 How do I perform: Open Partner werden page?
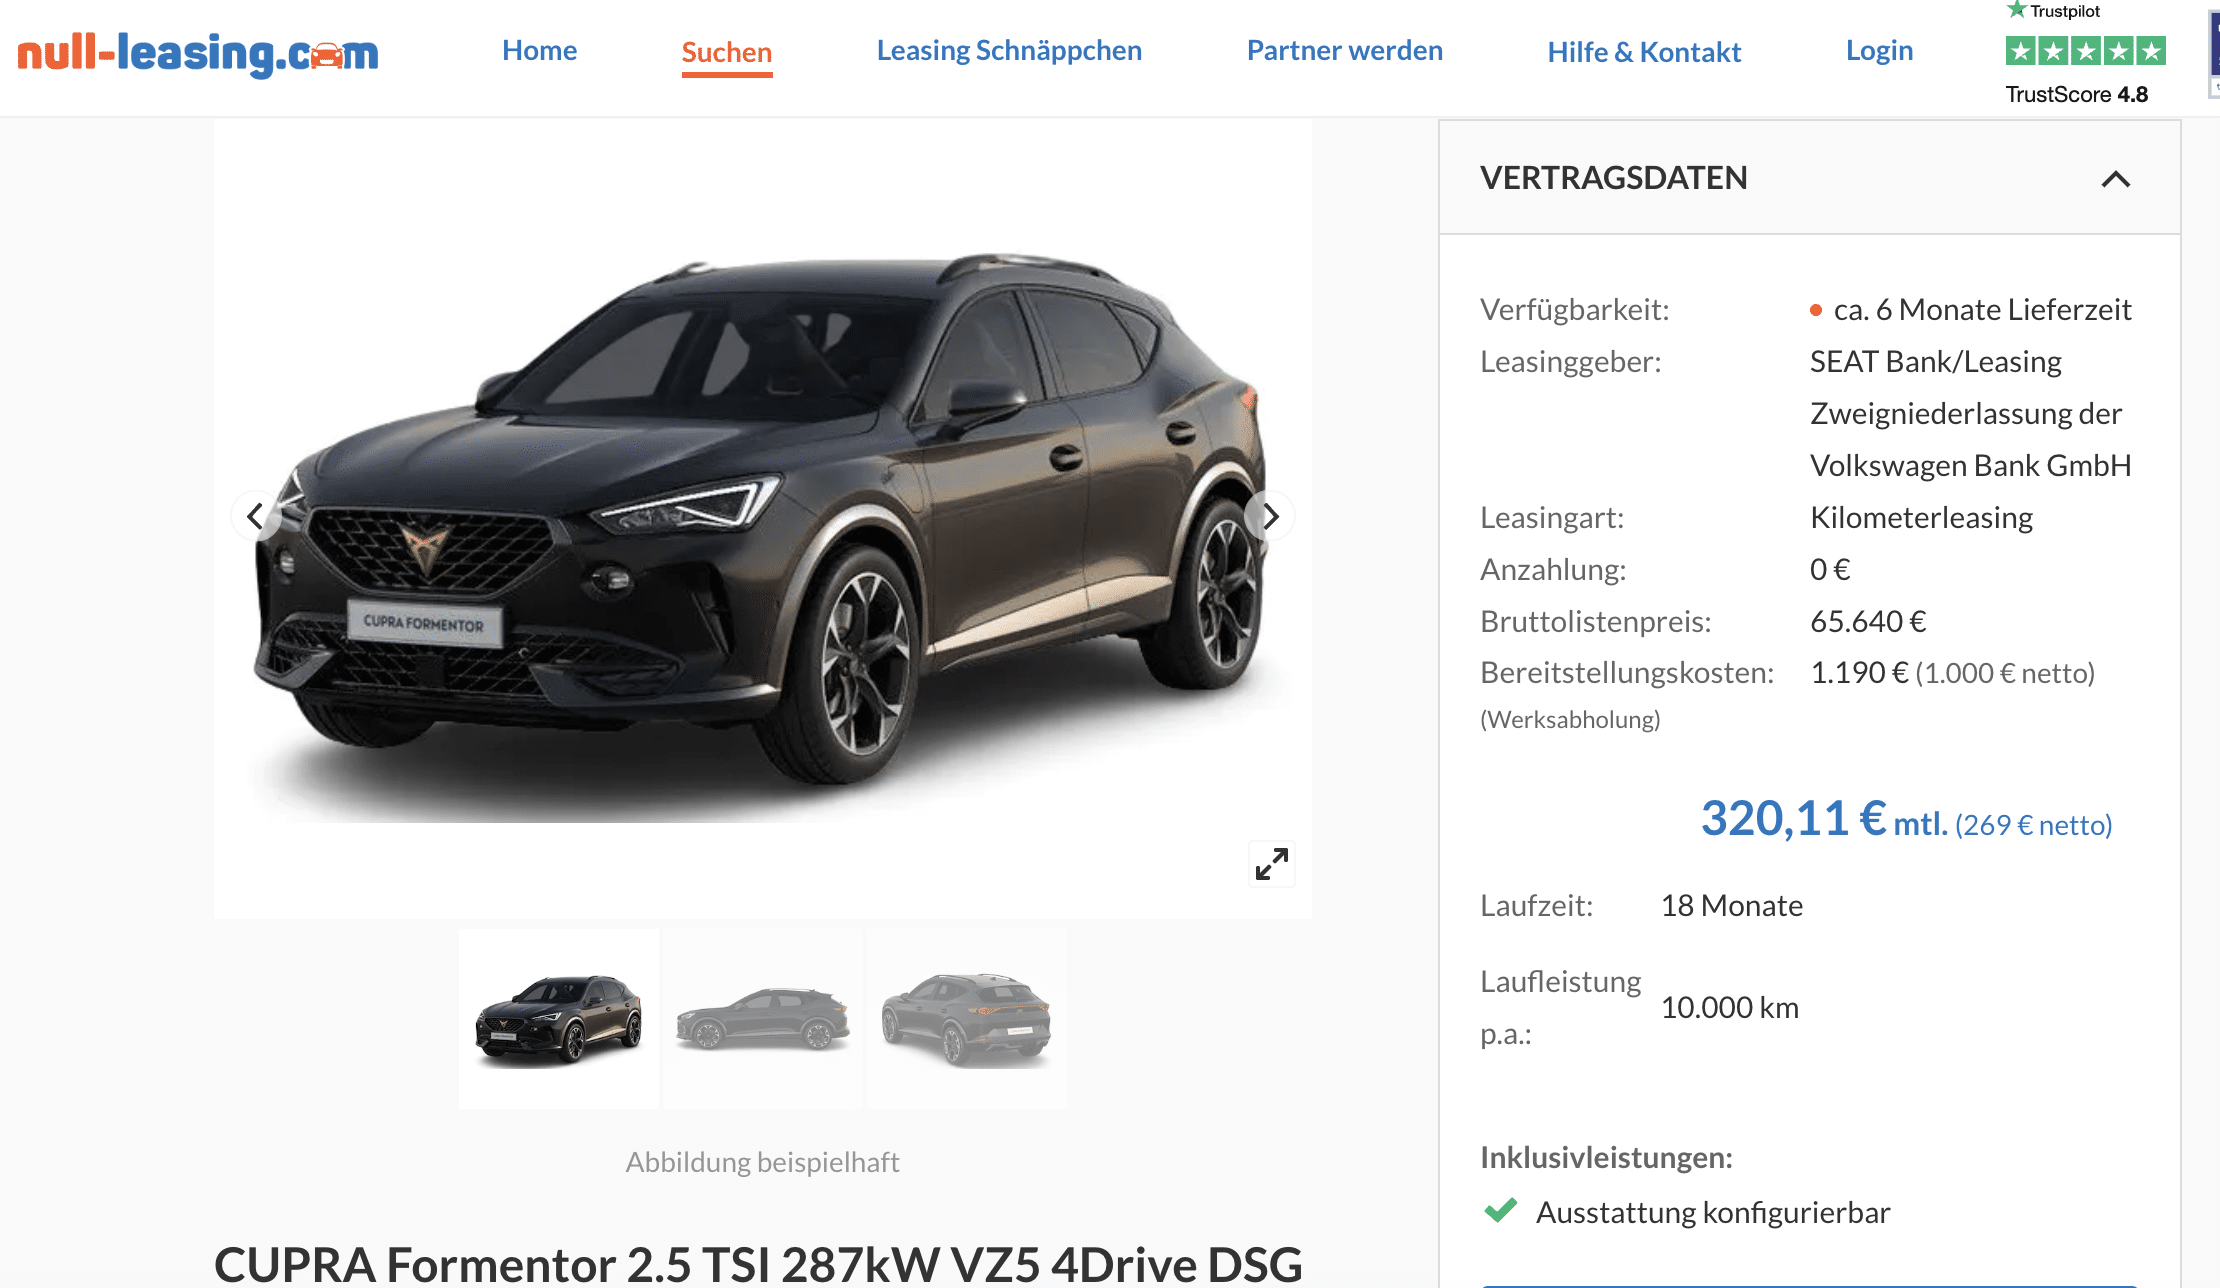coord(1345,51)
